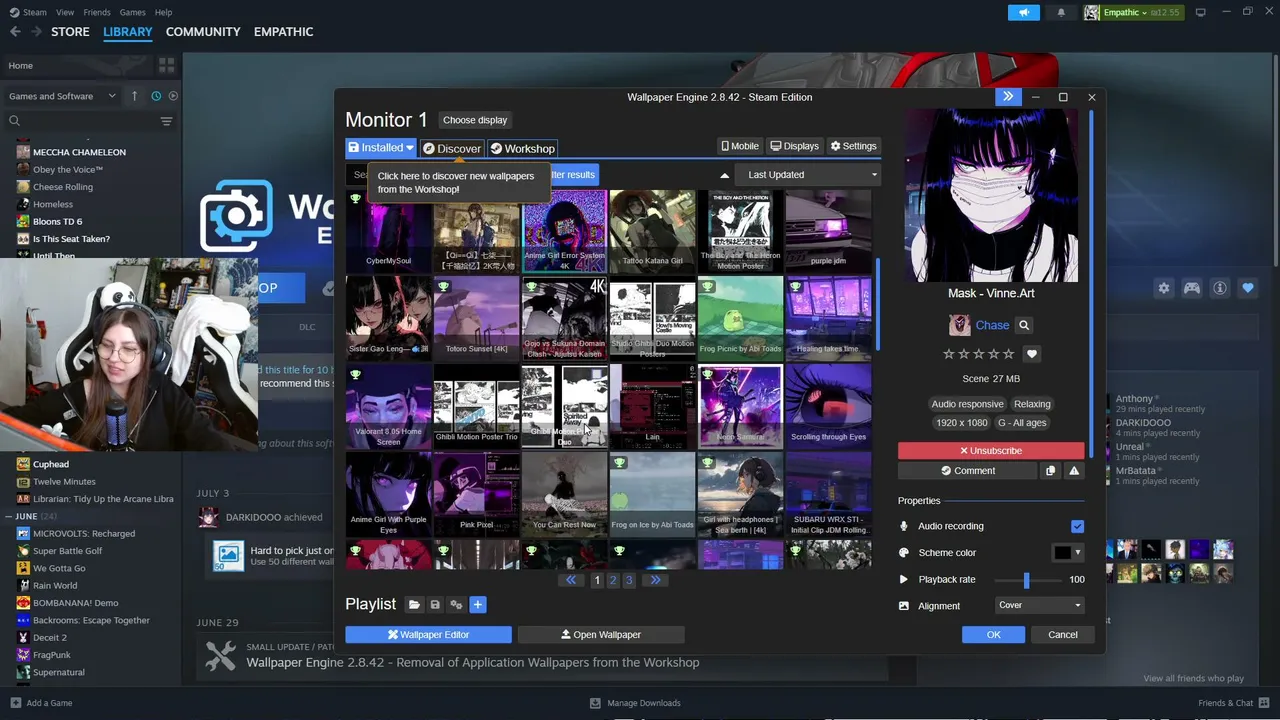Show game info icon on Steam page
Viewport: 1280px width, 720px height.
(1220, 288)
